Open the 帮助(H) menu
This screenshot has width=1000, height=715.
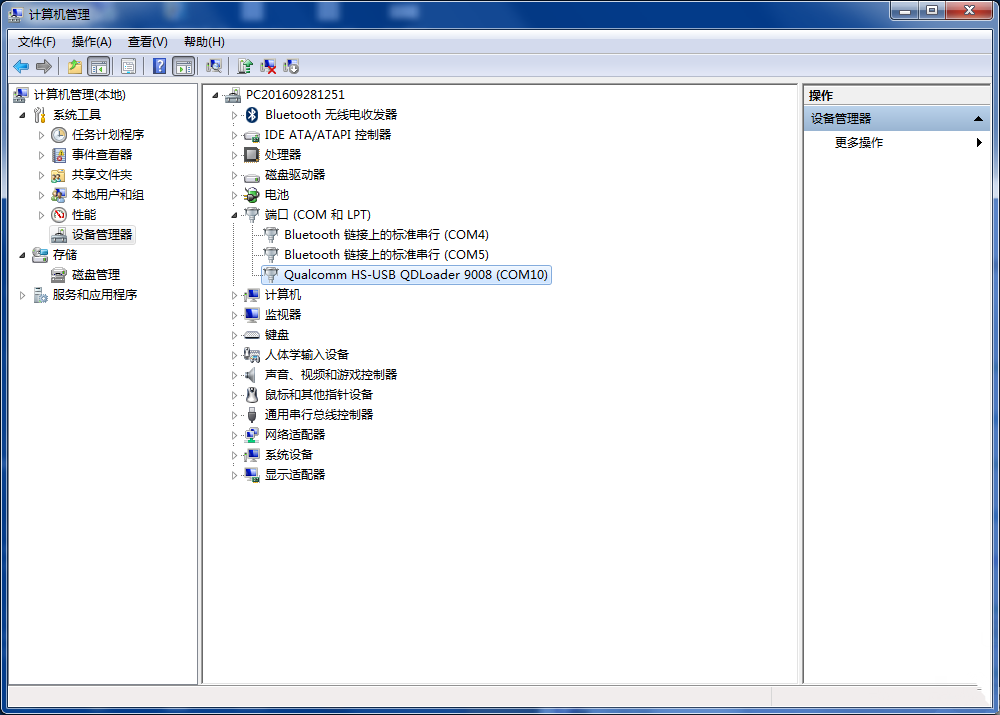pyautogui.click(x=204, y=42)
